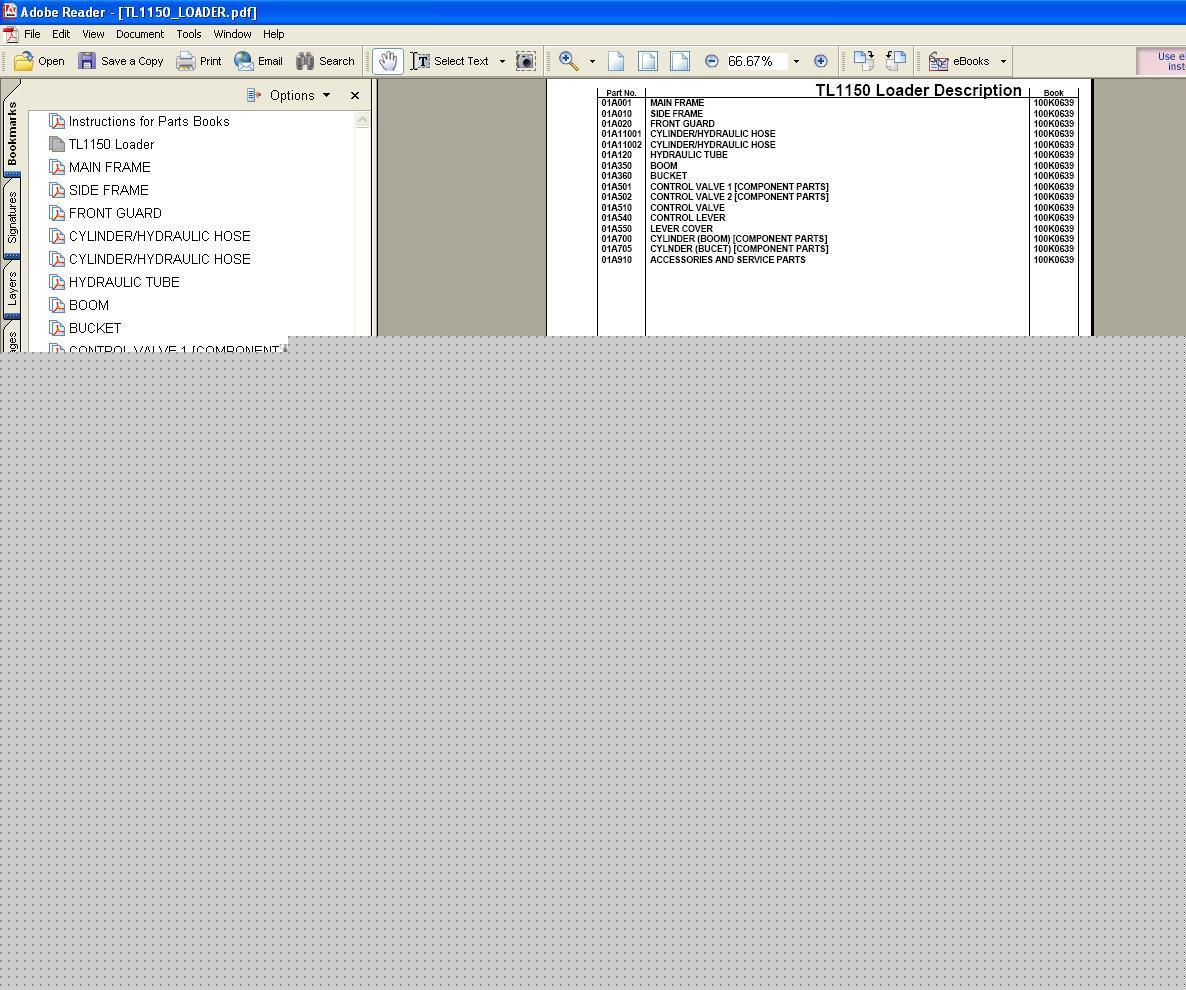
Task: Decrease zoom with the minus button
Action: pyautogui.click(x=712, y=61)
